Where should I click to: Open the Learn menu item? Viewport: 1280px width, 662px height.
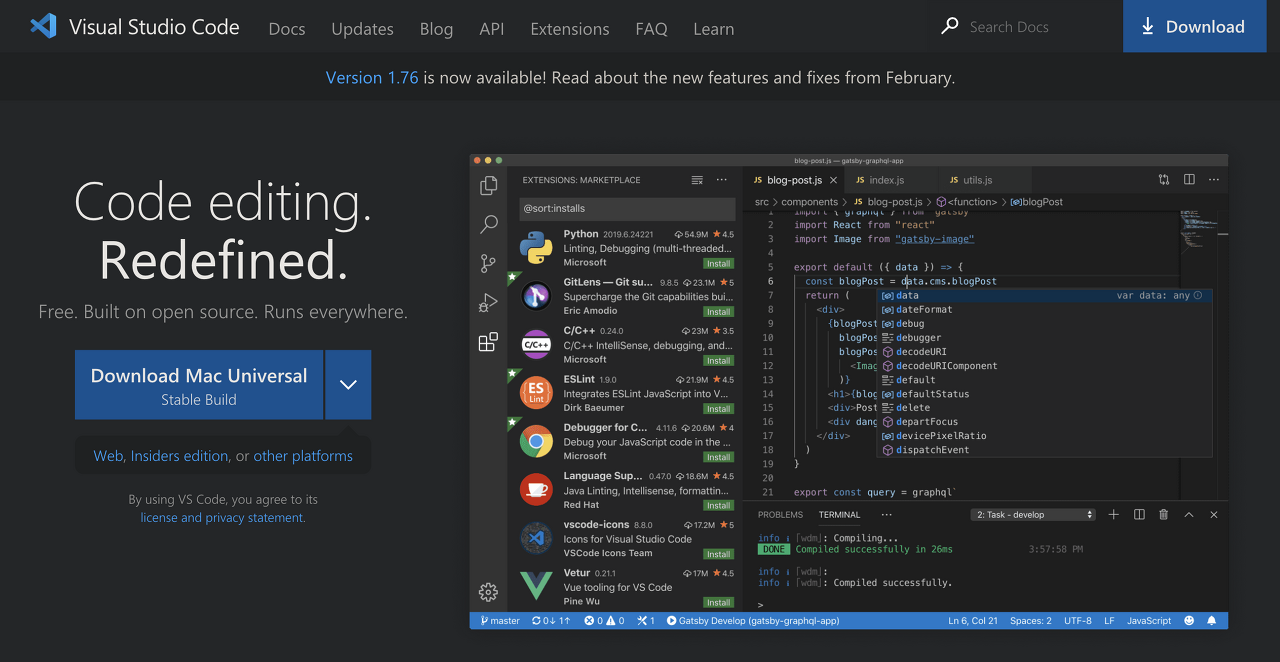(714, 29)
